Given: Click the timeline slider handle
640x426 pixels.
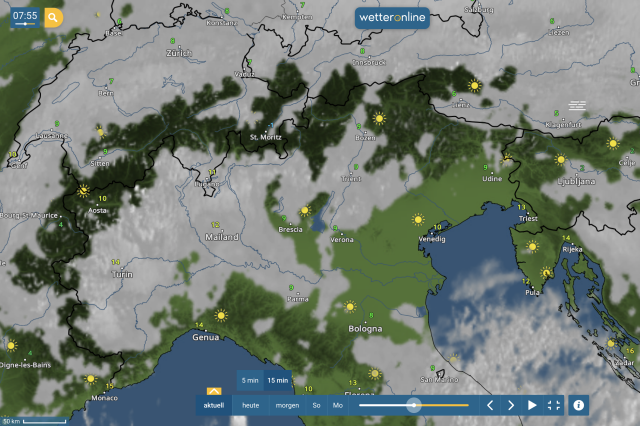Looking at the screenshot, I should pyautogui.click(x=413, y=405).
